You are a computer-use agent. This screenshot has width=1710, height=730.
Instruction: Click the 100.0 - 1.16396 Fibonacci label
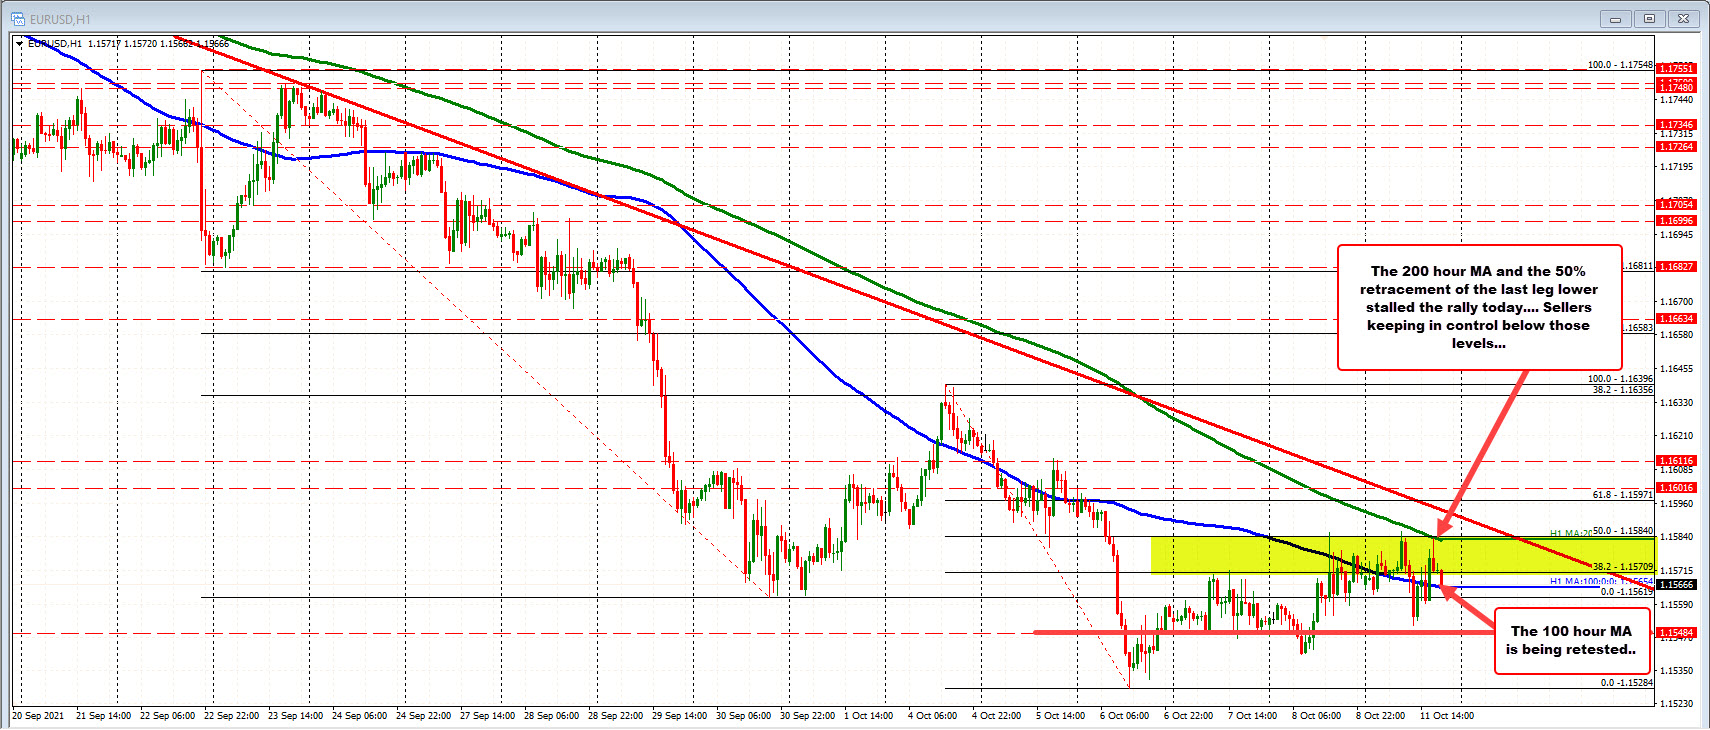(x=1620, y=379)
